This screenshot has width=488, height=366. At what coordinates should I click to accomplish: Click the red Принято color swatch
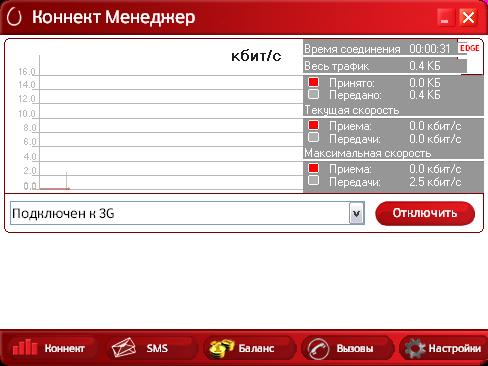[313, 82]
